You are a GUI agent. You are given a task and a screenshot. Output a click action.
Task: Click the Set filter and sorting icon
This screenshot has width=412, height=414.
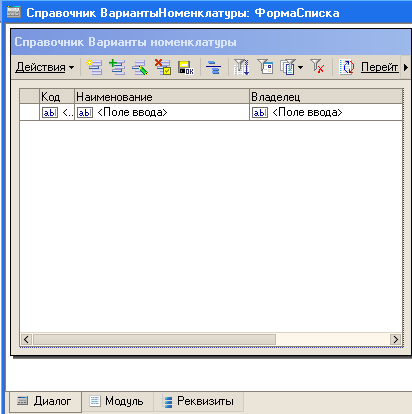click(x=242, y=67)
